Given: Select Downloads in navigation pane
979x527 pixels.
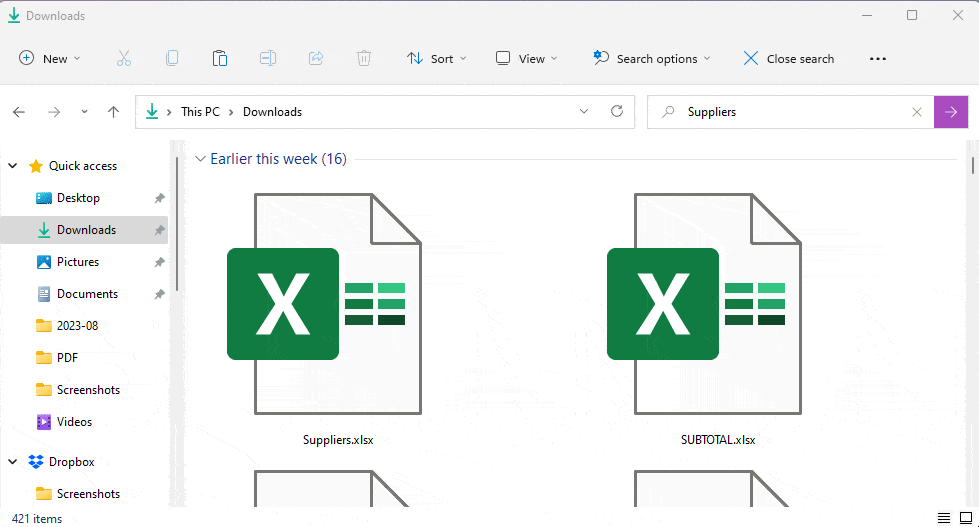Looking at the screenshot, I should click(x=86, y=230).
